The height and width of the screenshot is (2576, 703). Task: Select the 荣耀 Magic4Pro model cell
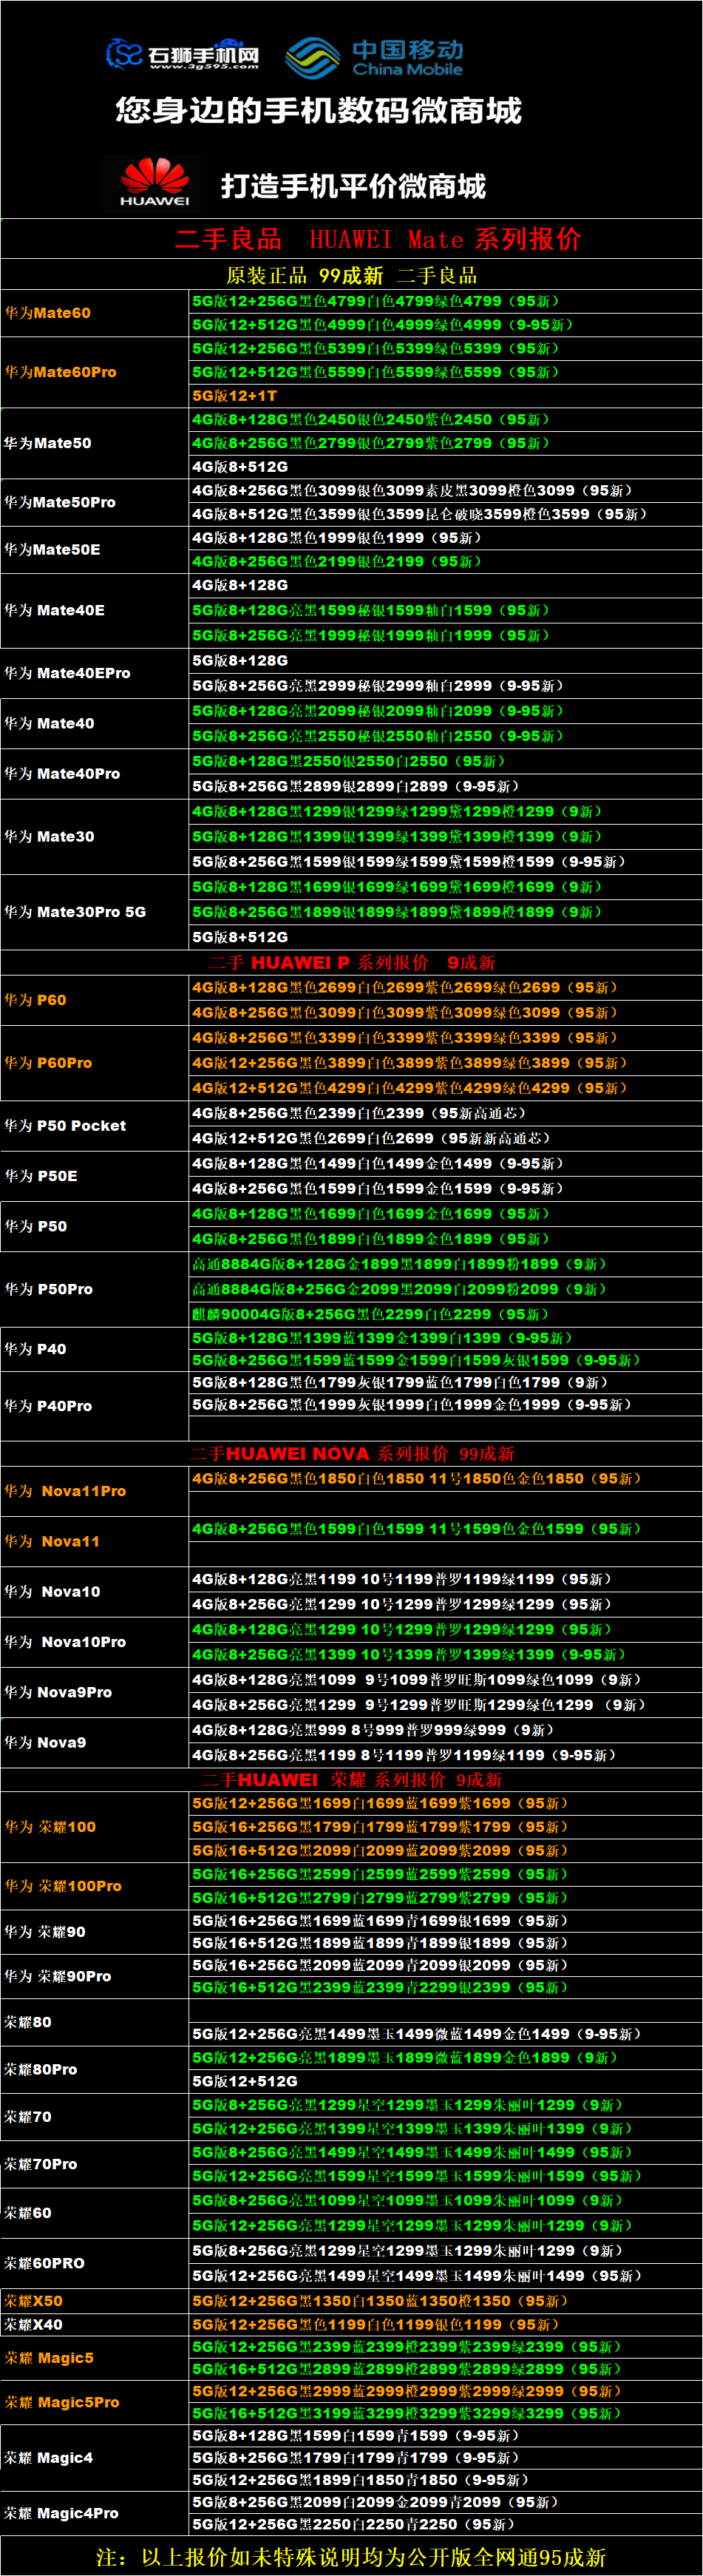click(x=95, y=2513)
